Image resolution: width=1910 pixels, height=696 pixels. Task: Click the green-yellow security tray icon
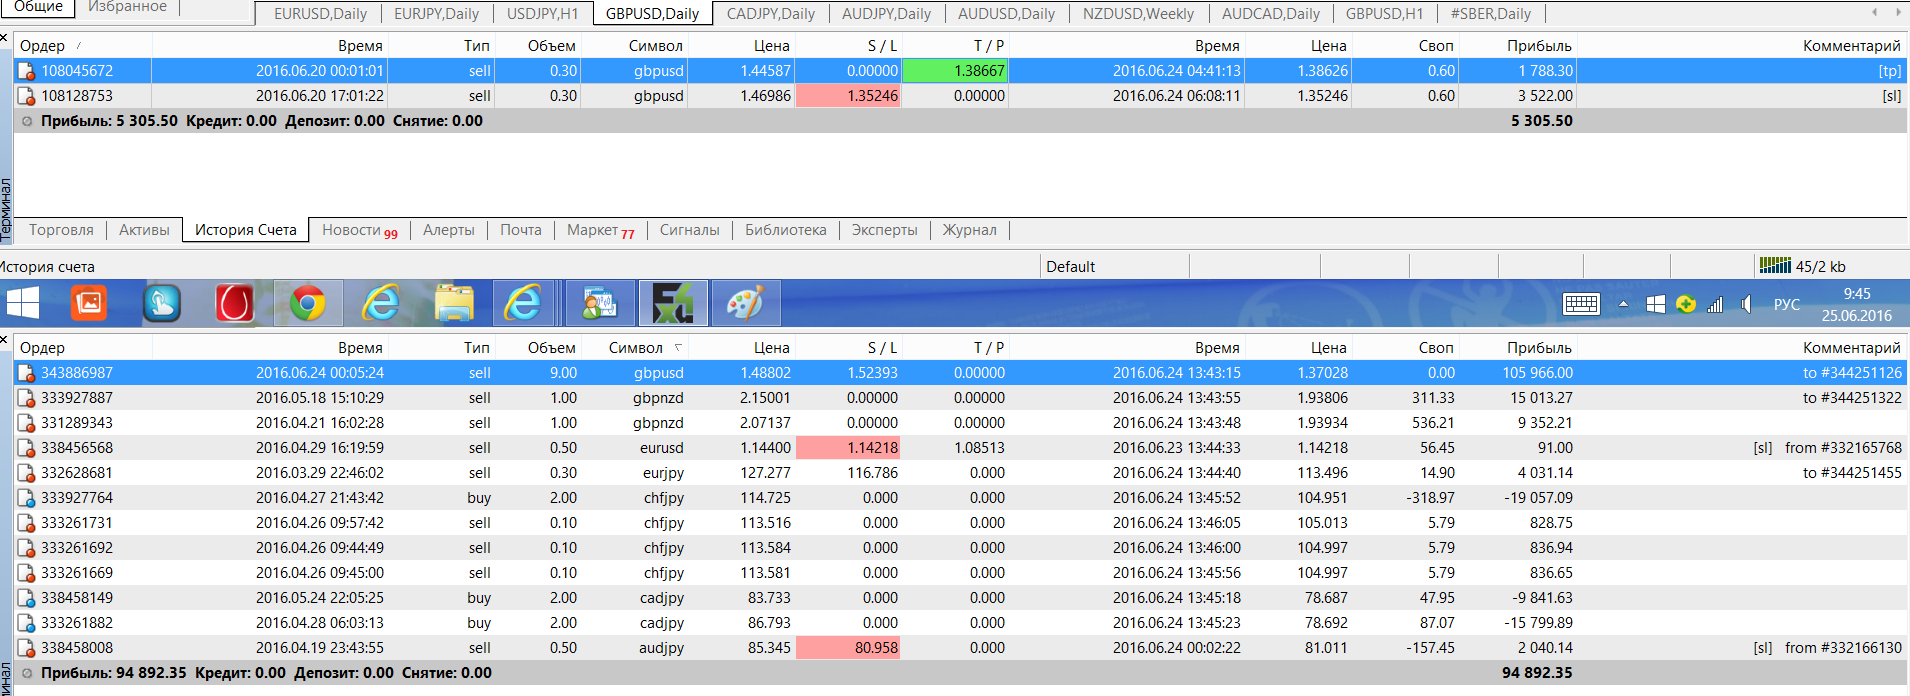coord(1686,304)
